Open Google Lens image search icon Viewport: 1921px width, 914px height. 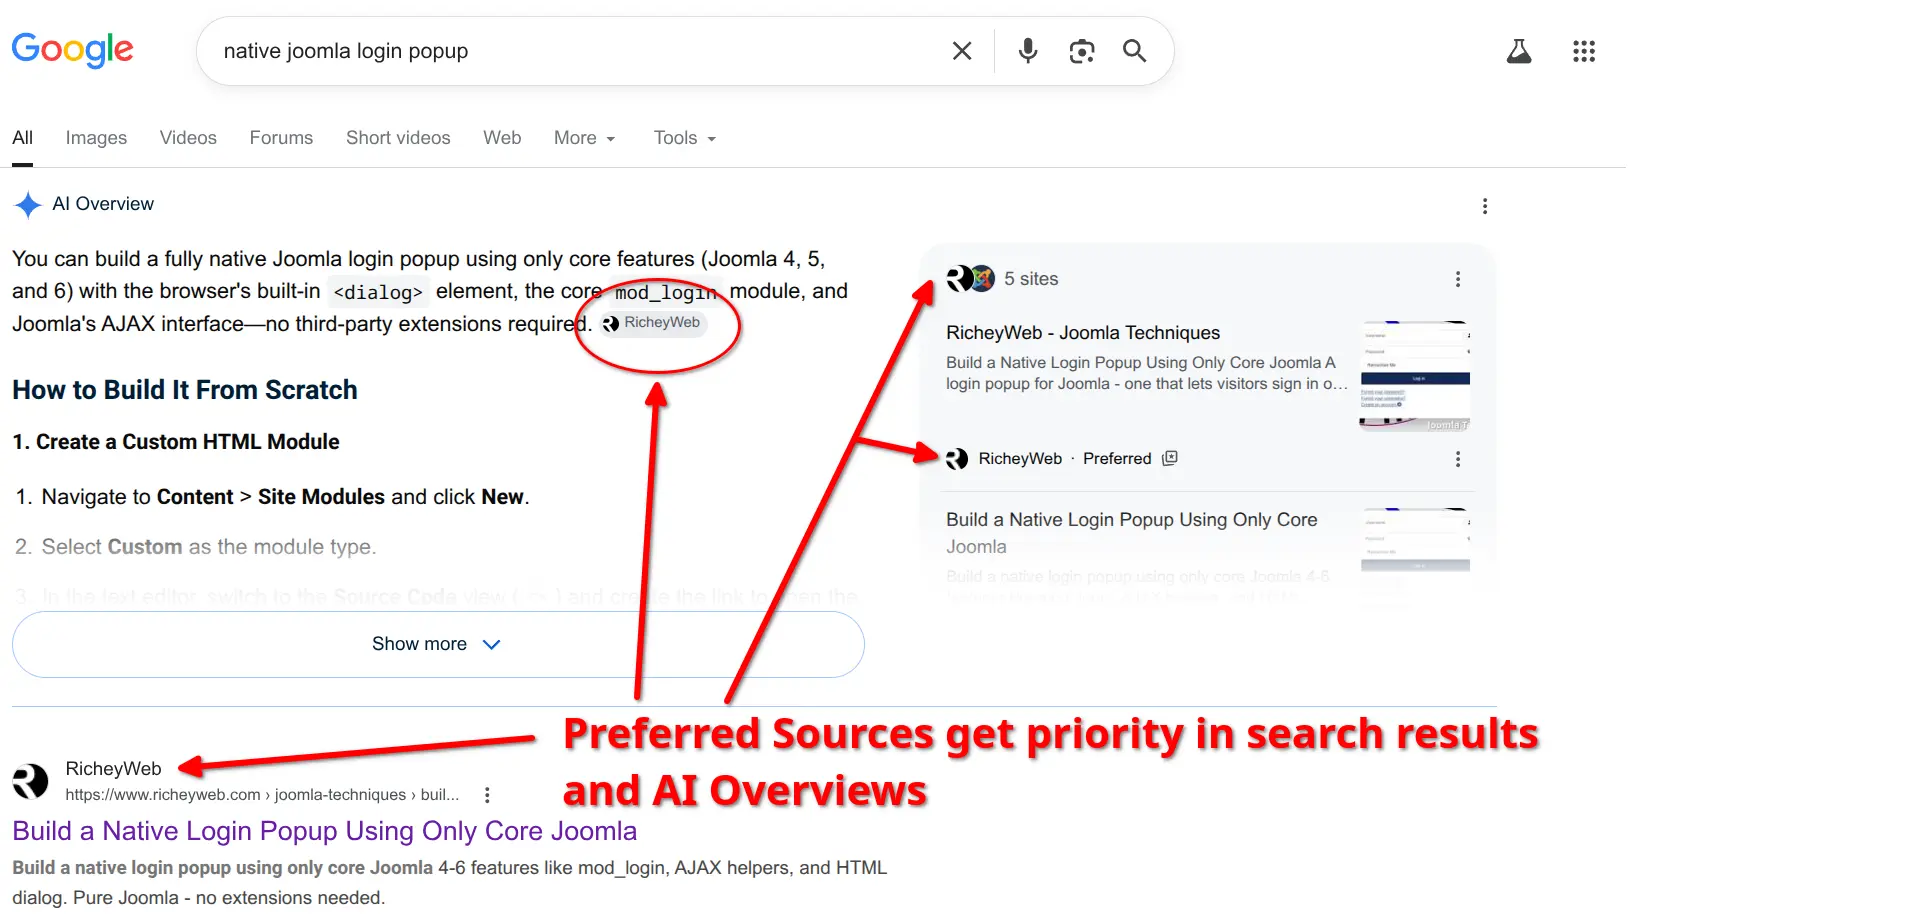coord(1081,51)
